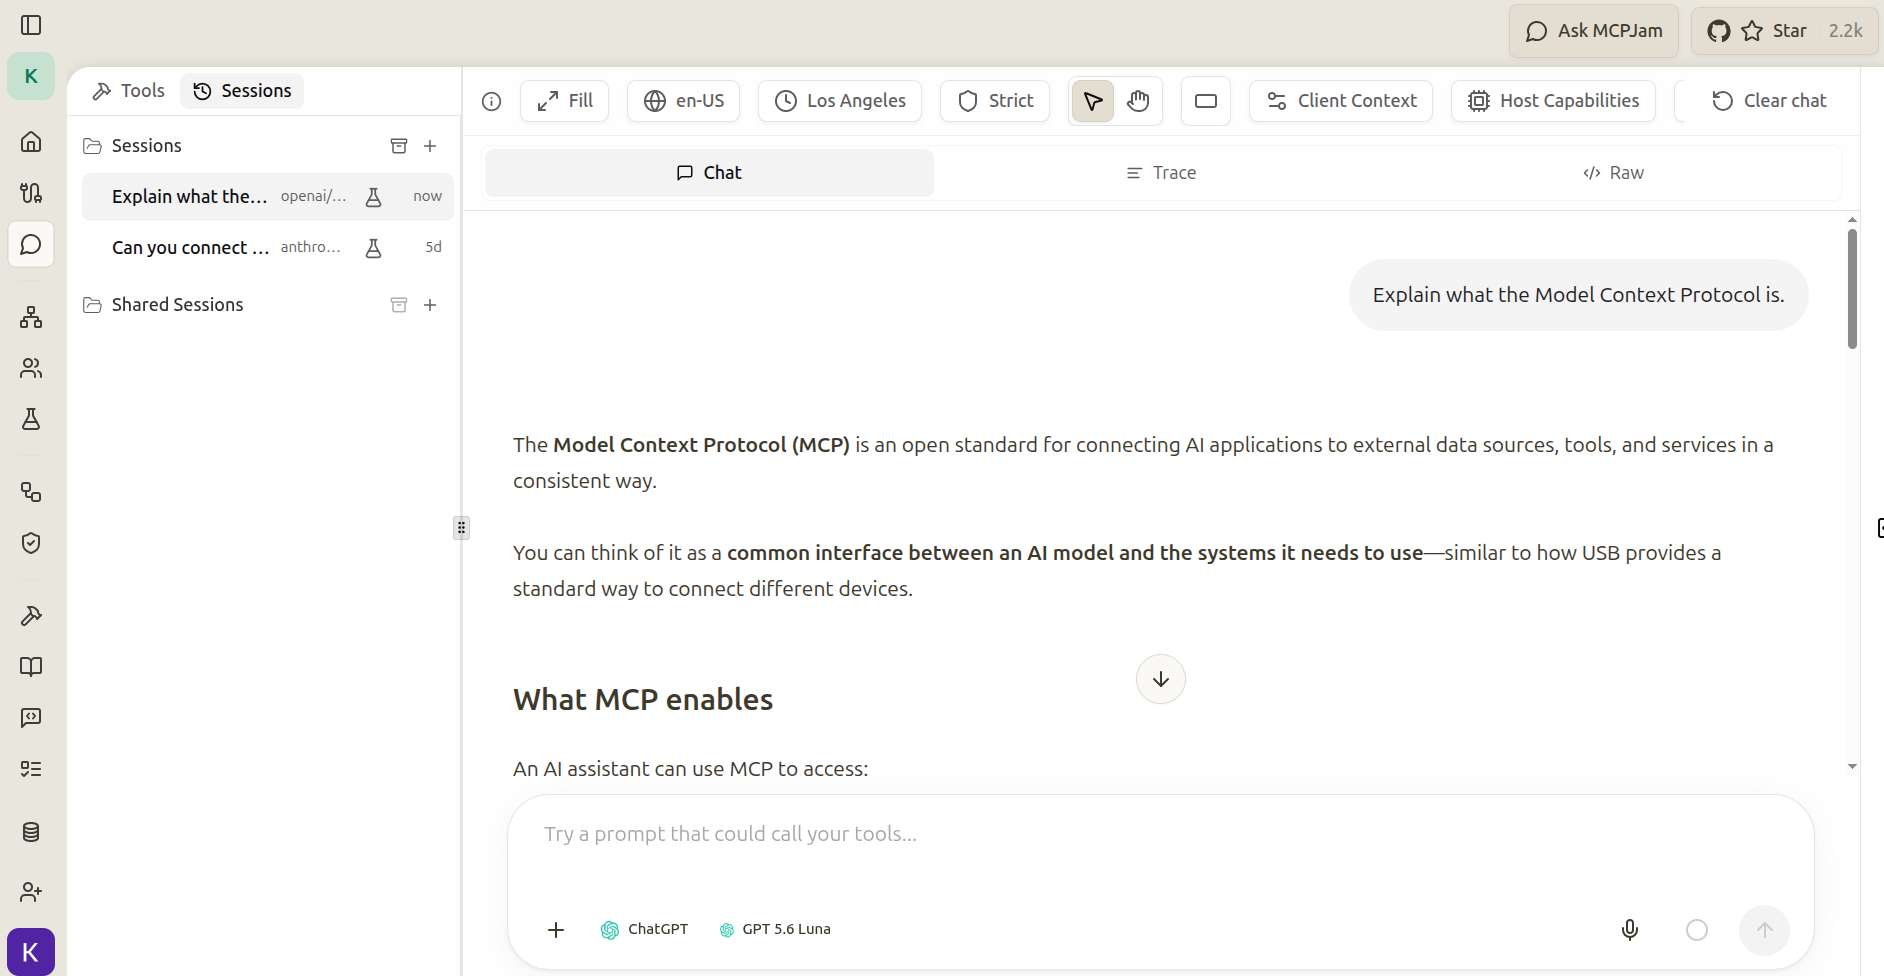Image resolution: width=1884 pixels, height=976 pixels.
Task: Open the open-book sidebar icon
Action: point(31,667)
